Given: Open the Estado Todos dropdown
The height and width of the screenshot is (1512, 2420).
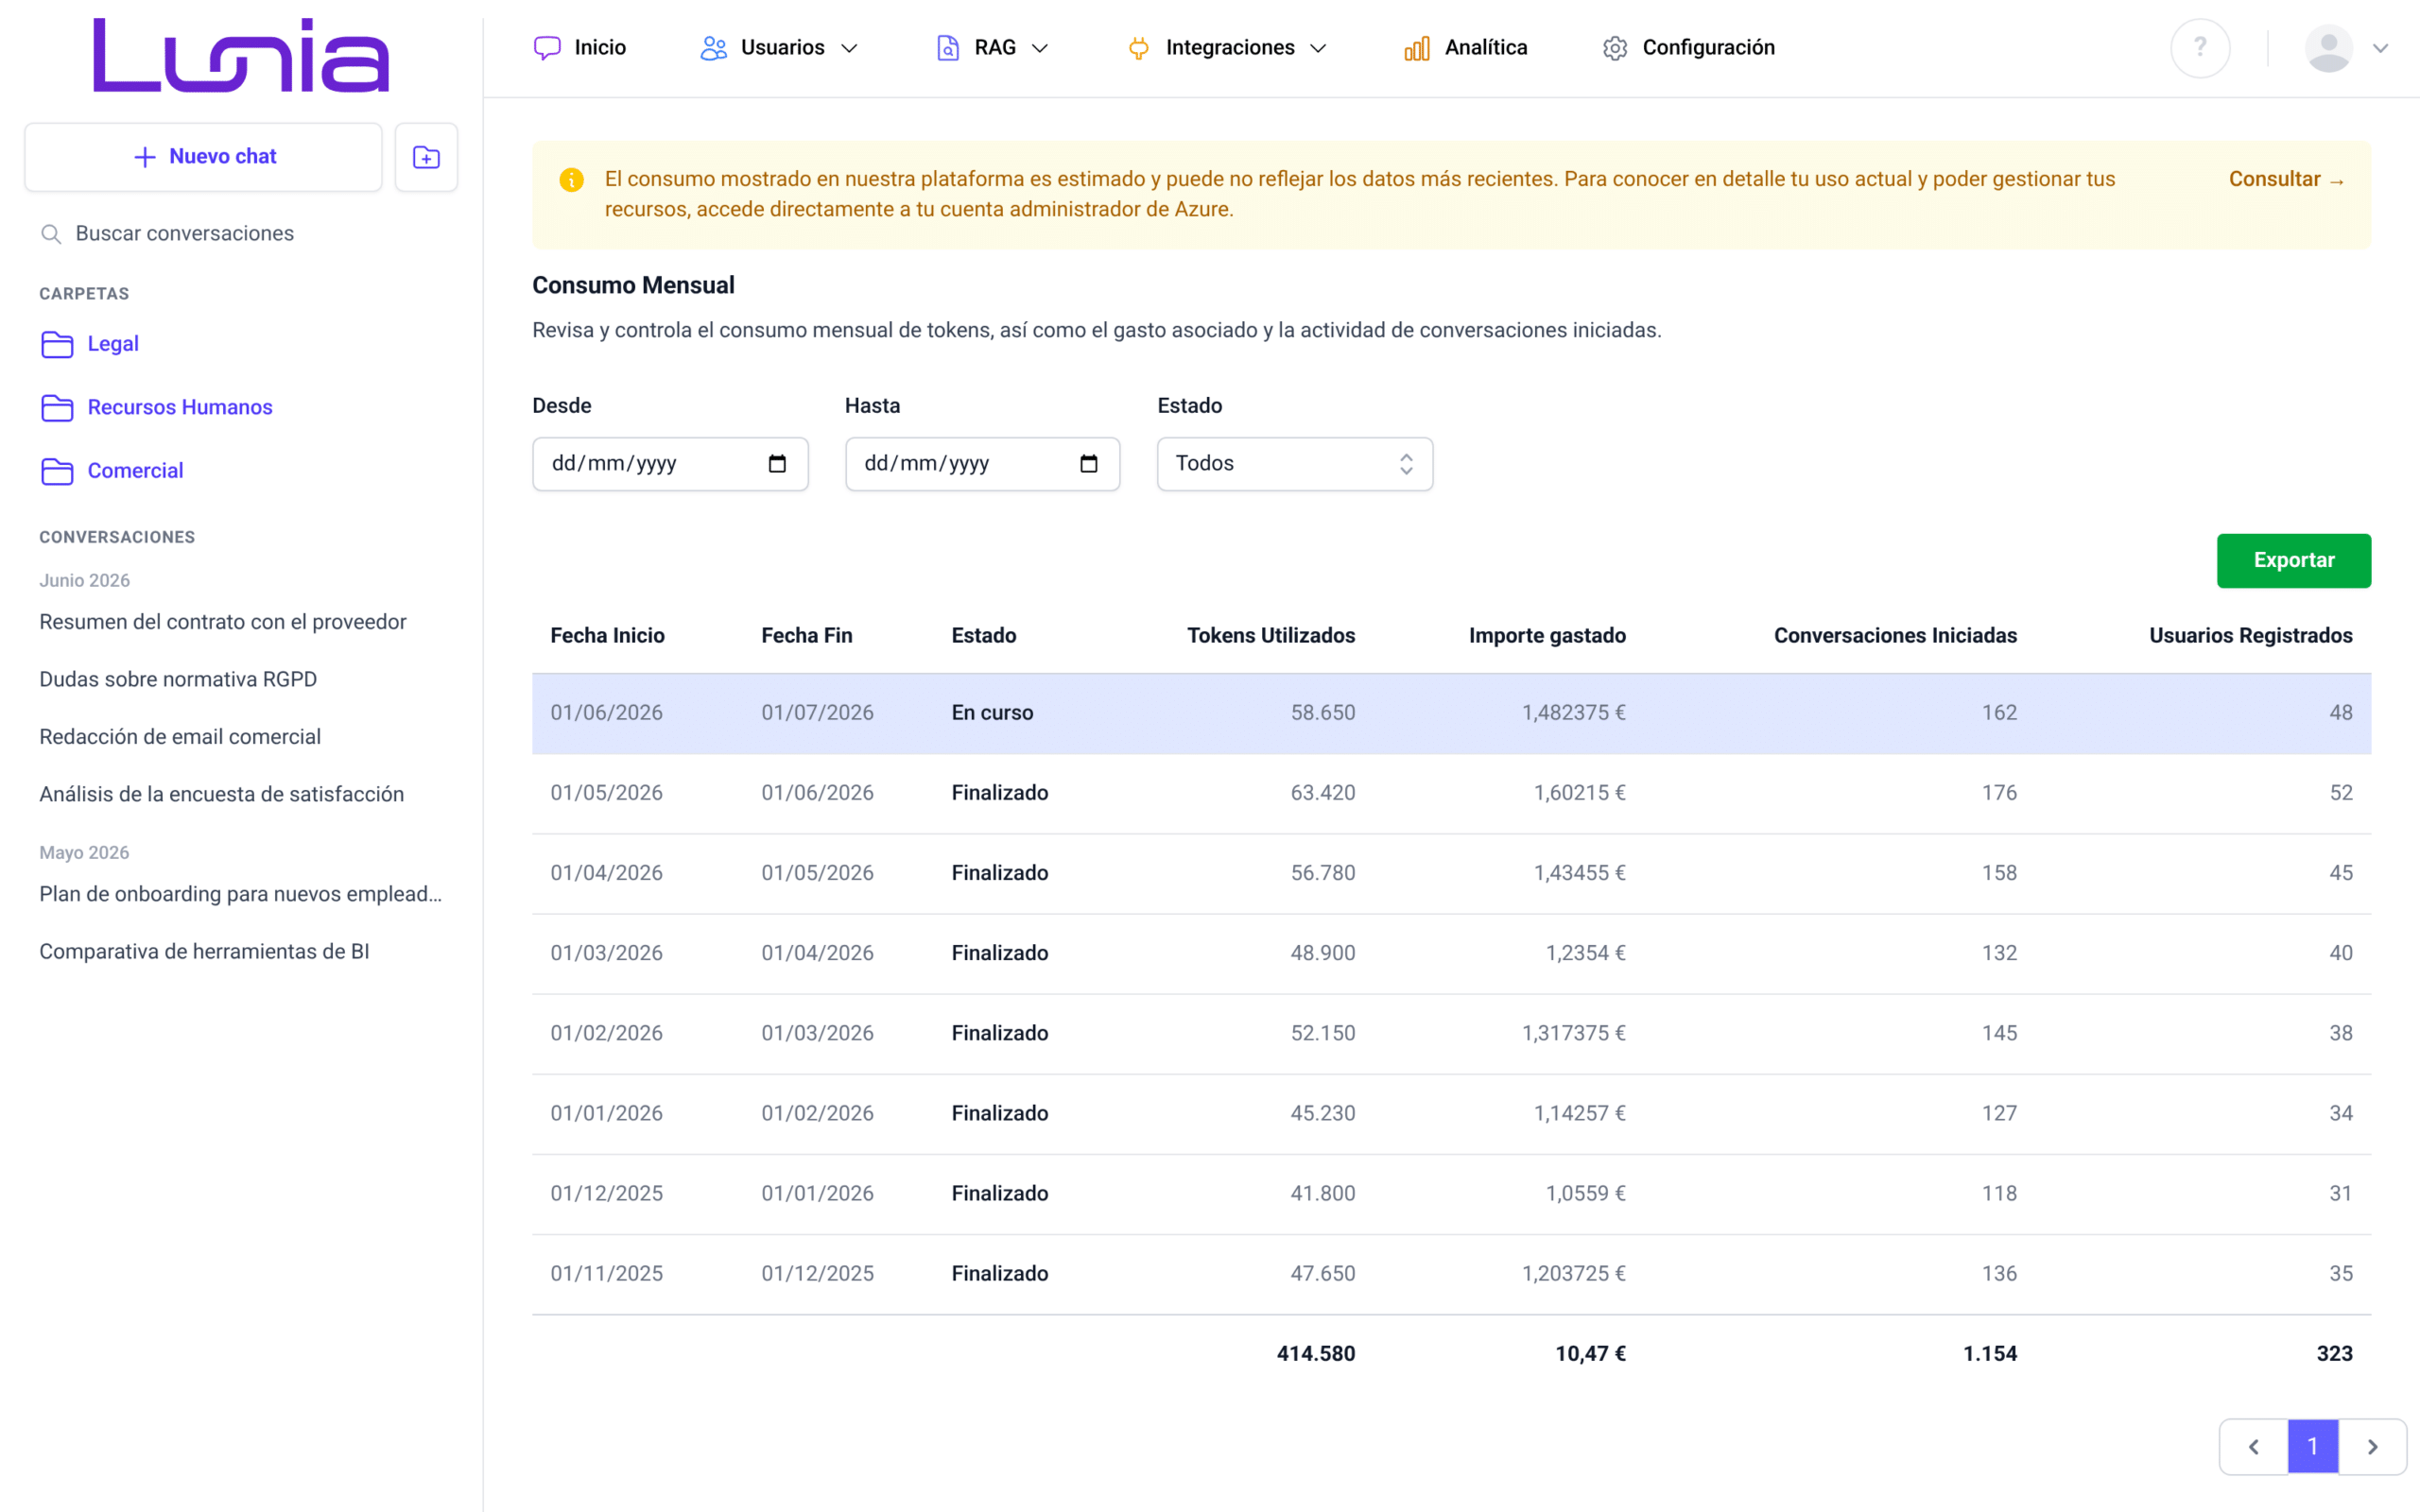Looking at the screenshot, I should [x=1295, y=464].
